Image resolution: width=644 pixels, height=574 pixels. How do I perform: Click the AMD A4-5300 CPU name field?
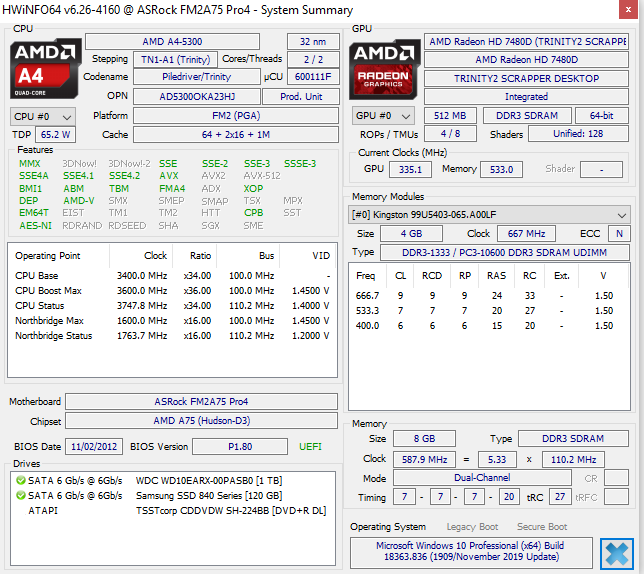coord(172,41)
